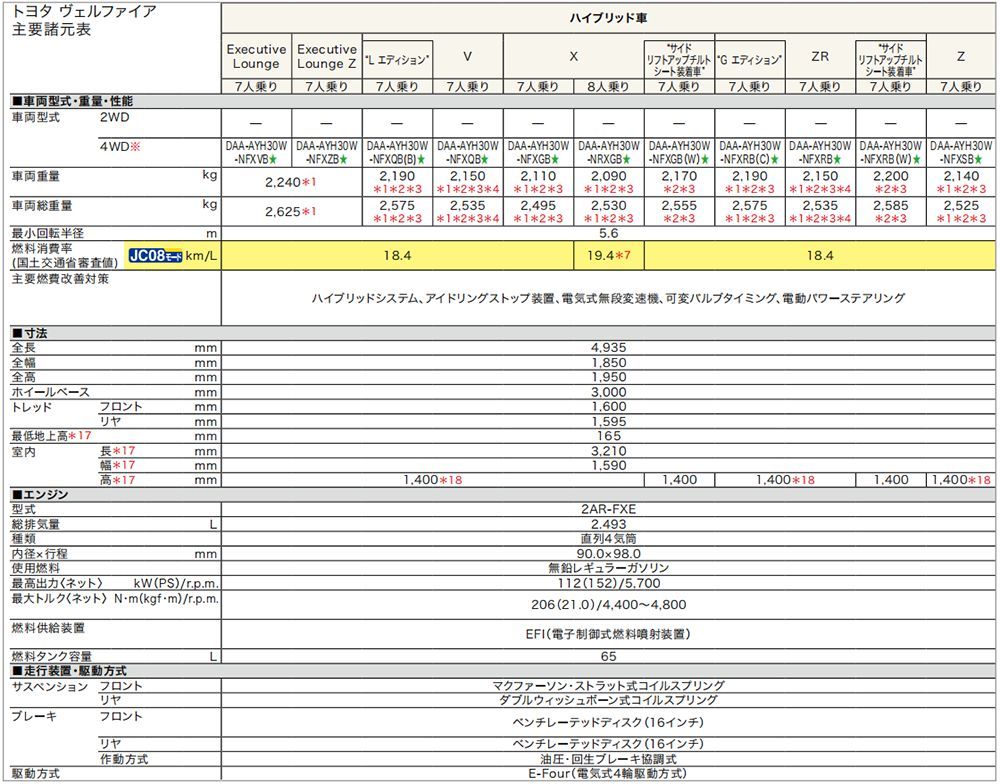Click vehicle weight value 2,090
The width and height of the screenshot is (1000, 784).
[608, 176]
